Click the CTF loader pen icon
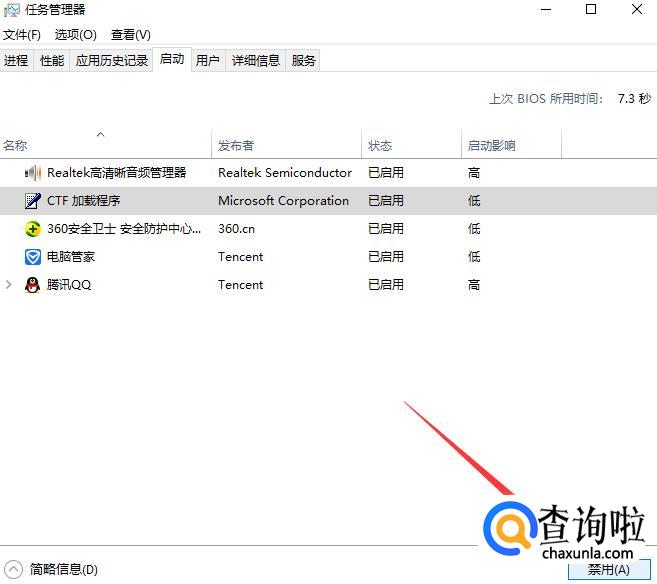 [33, 201]
